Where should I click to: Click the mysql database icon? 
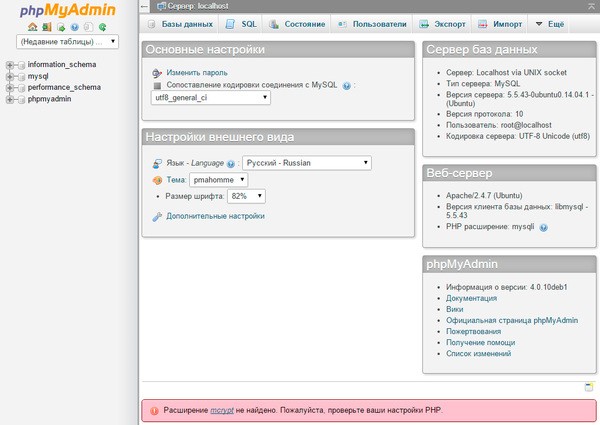[x=21, y=77]
